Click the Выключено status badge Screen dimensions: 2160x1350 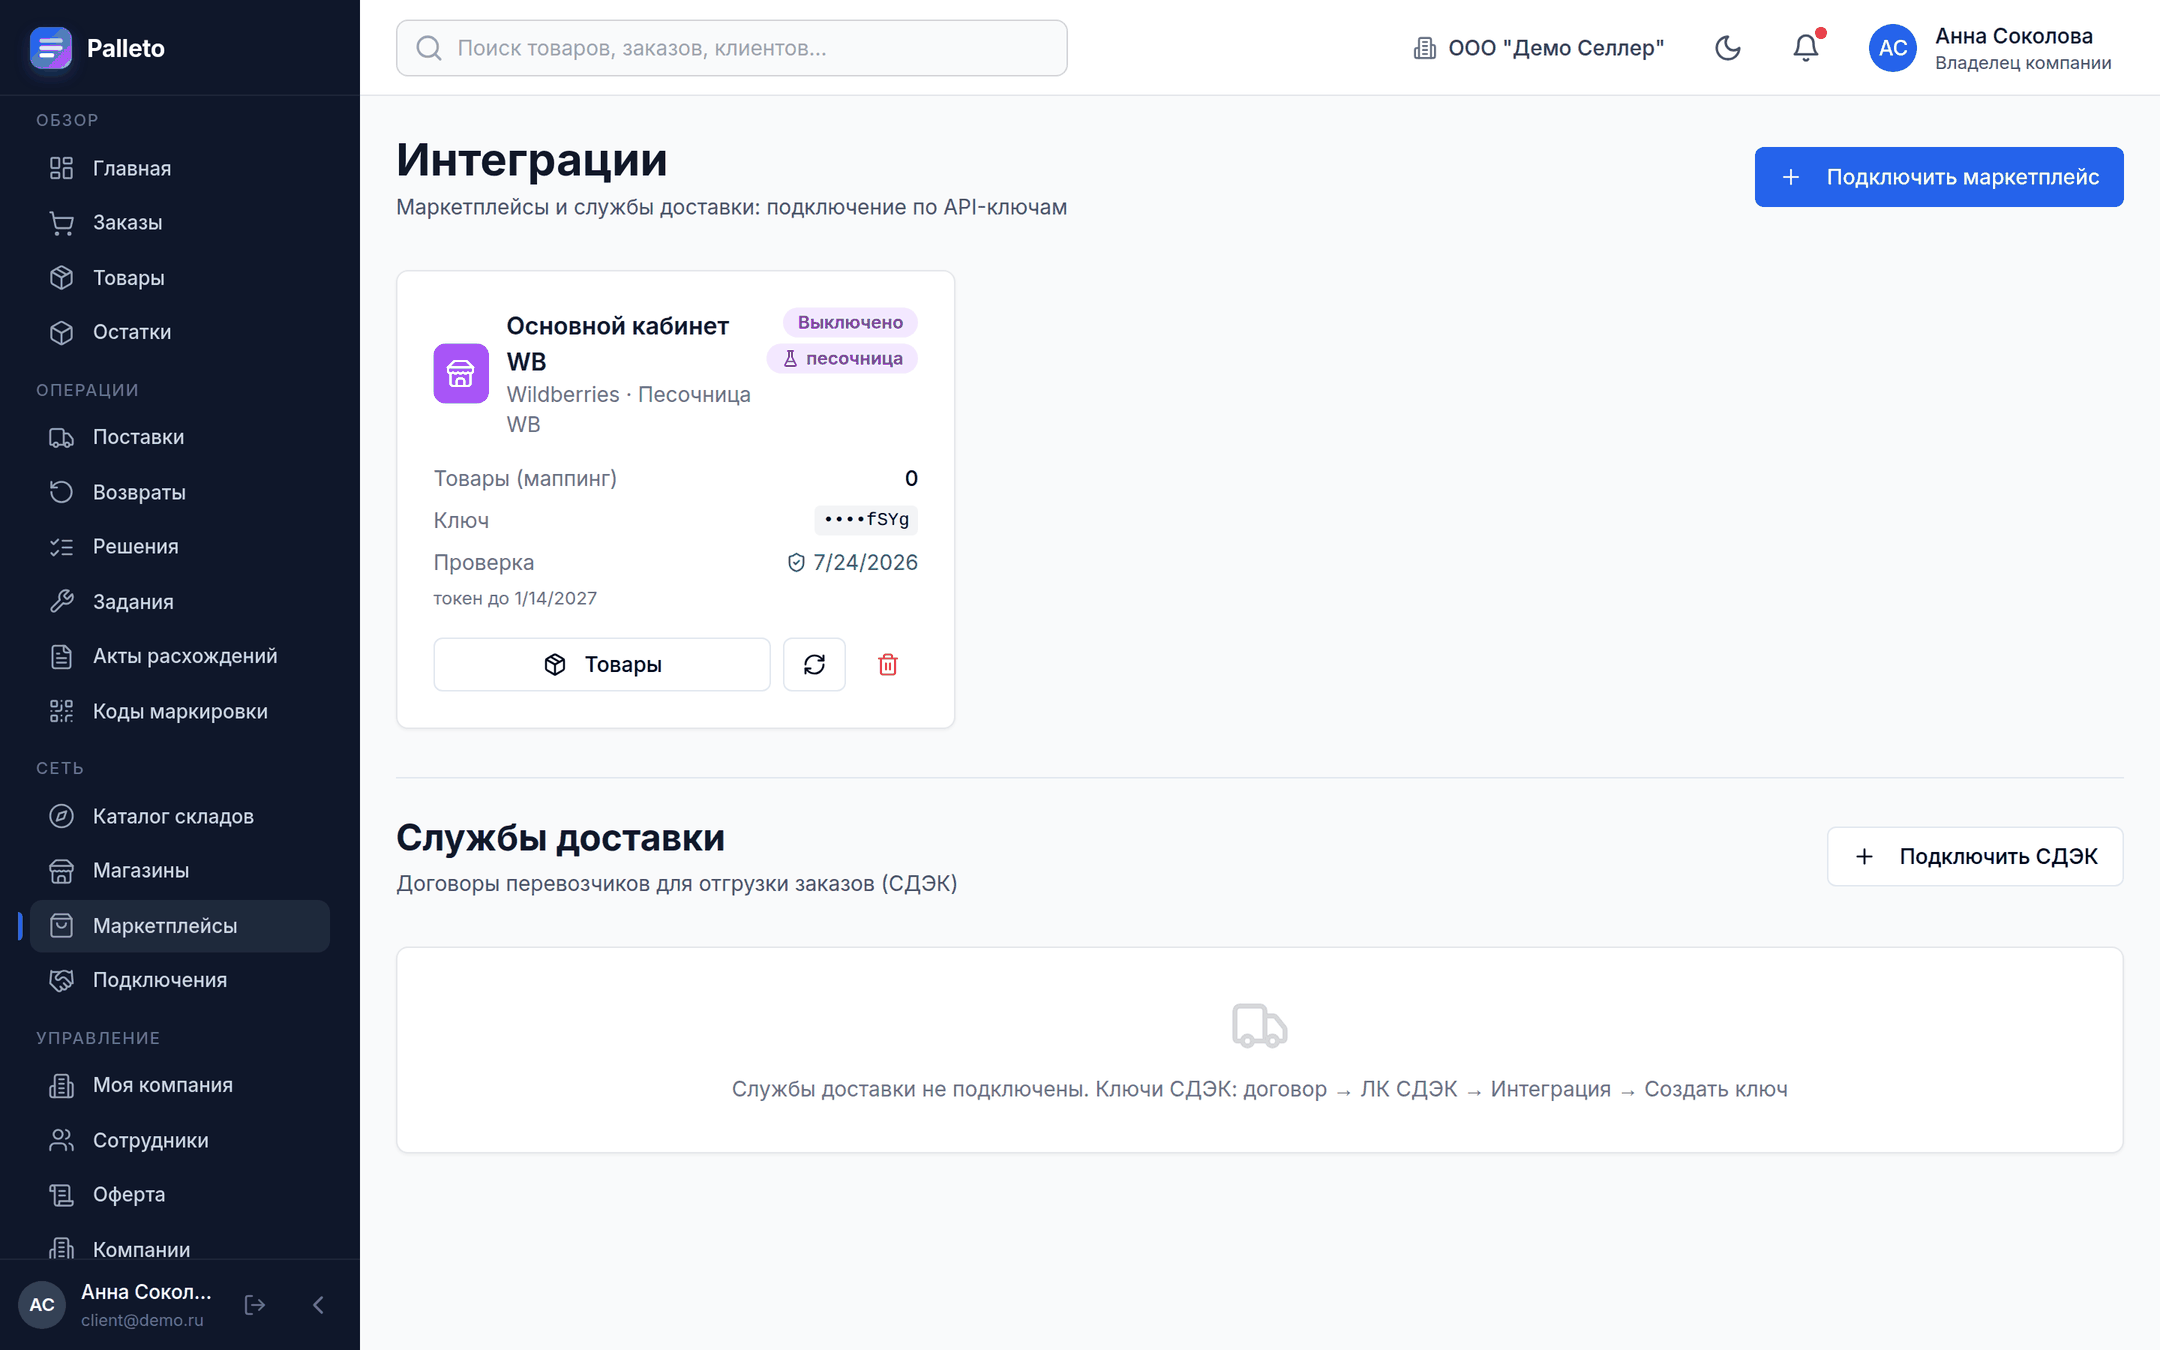coord(850,322)
